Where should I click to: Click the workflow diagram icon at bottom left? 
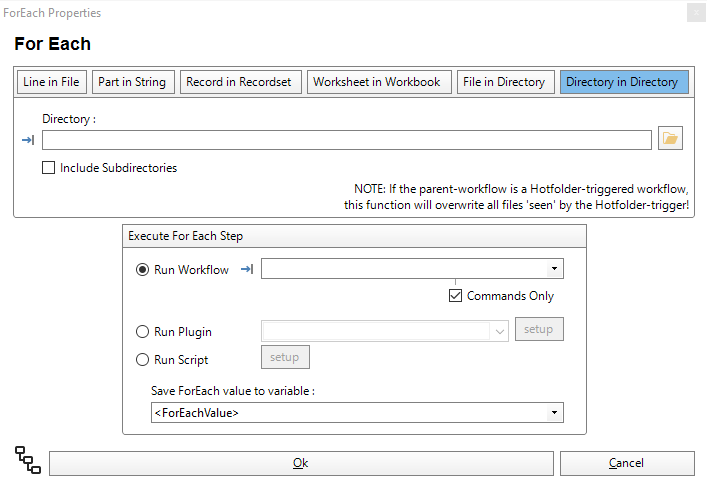tap(28, 460)
